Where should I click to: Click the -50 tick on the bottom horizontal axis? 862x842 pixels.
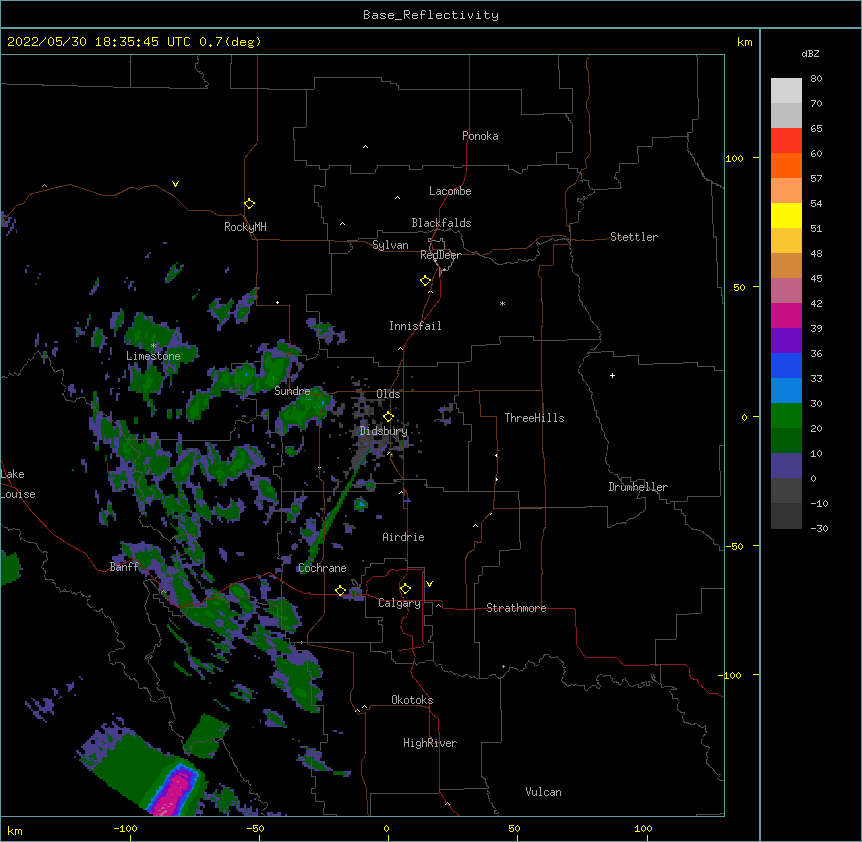pyautogui.click(x=255, y=828)
